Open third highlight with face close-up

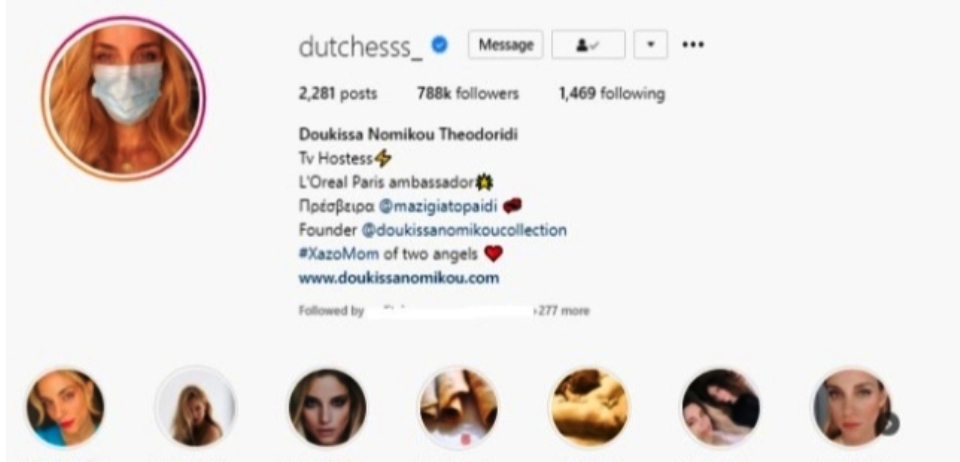(x=328, y=408)
